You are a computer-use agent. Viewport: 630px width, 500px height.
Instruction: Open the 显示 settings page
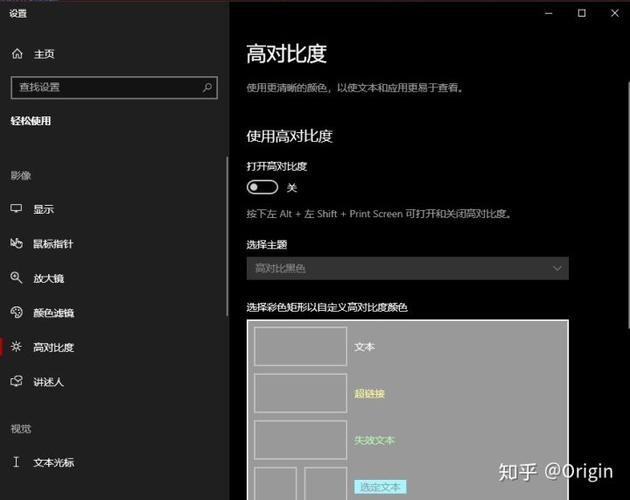43,209
